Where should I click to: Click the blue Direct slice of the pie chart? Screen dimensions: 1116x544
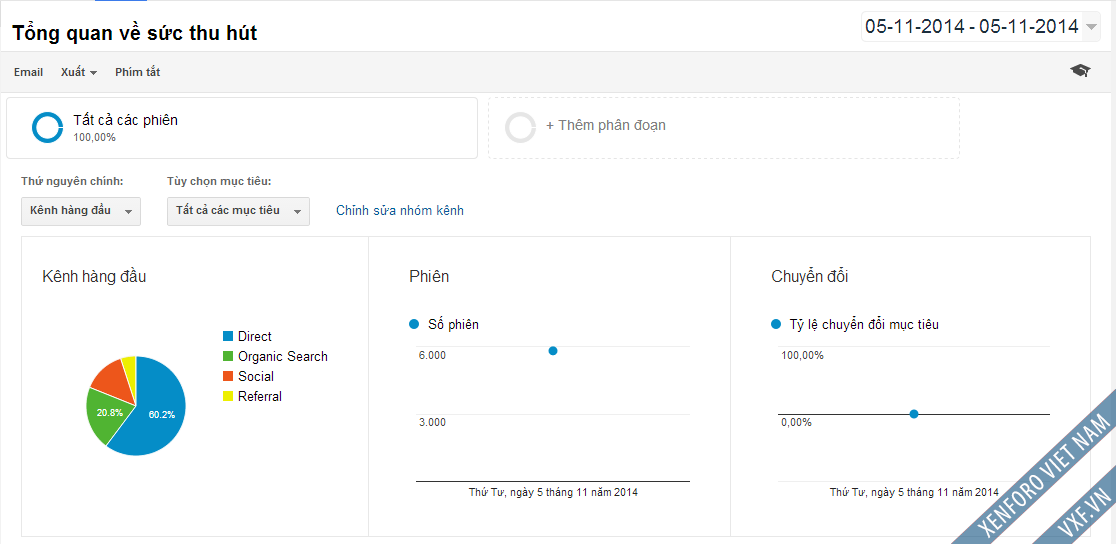point(158,413)
